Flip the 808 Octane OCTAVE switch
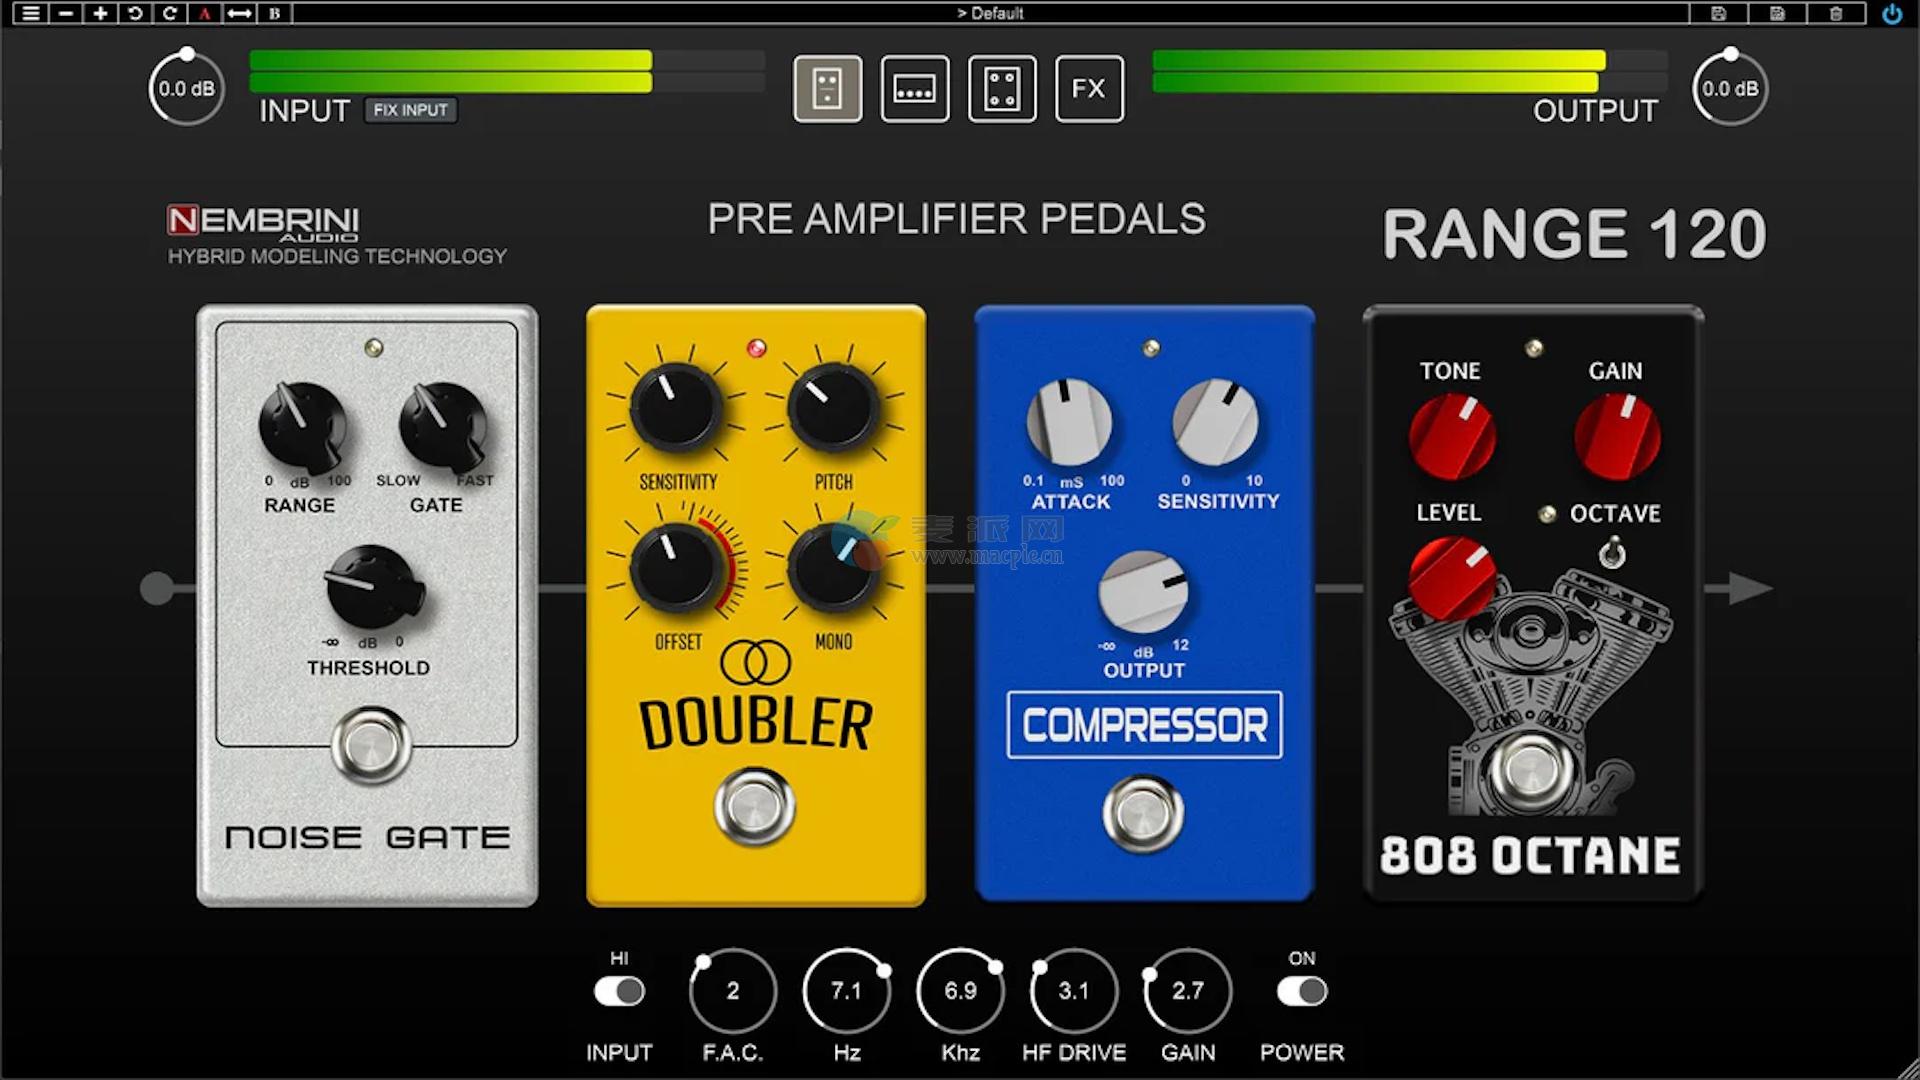Viewport: 1920px width, 1080px height. coord(1611,553)
